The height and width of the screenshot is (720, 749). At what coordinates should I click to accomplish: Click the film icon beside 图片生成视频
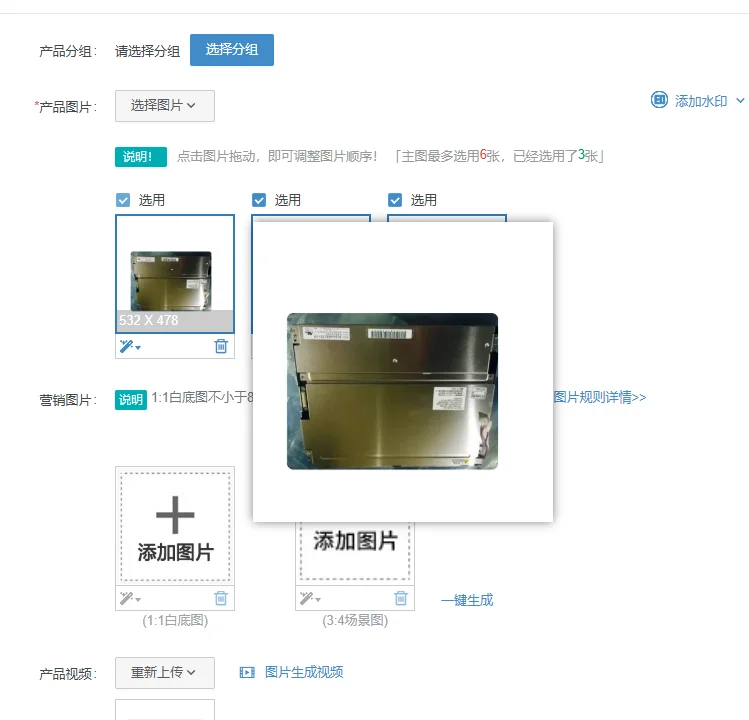coord(247,673)
